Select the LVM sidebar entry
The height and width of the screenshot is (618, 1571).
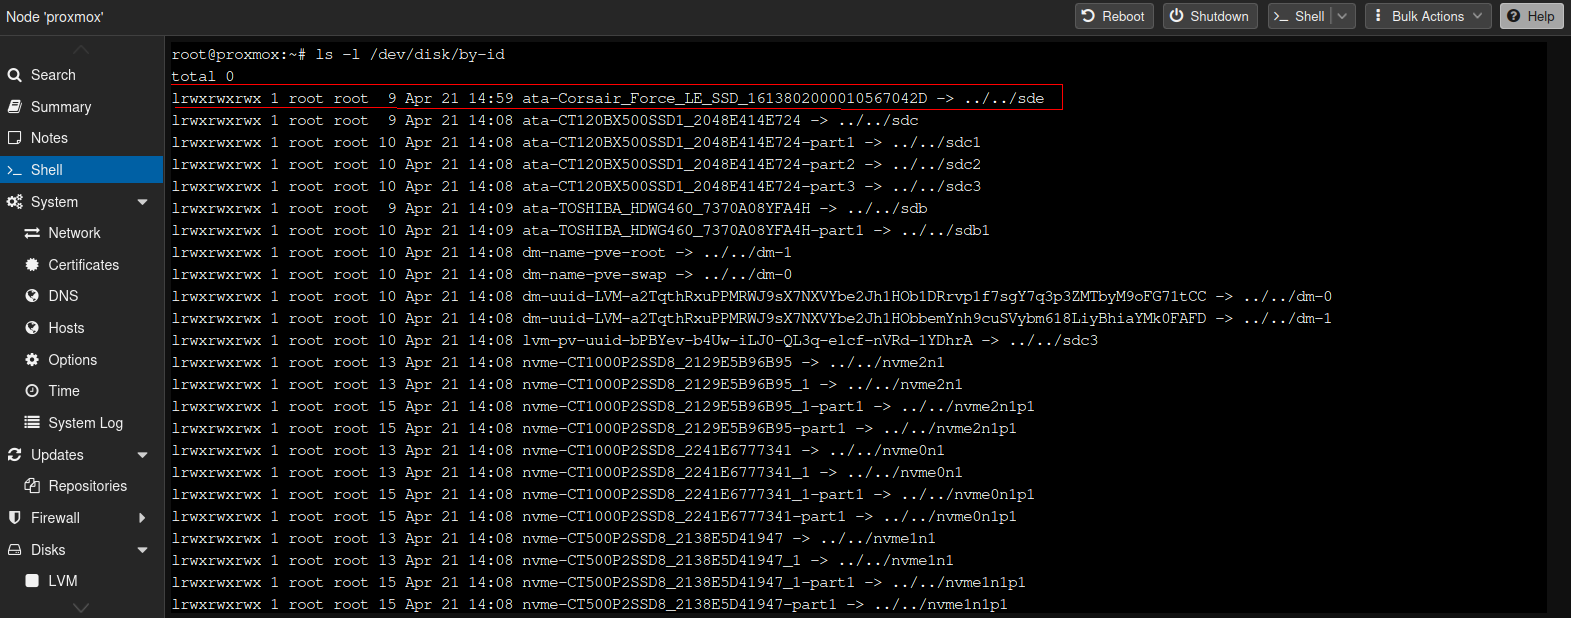coord(82,581)
